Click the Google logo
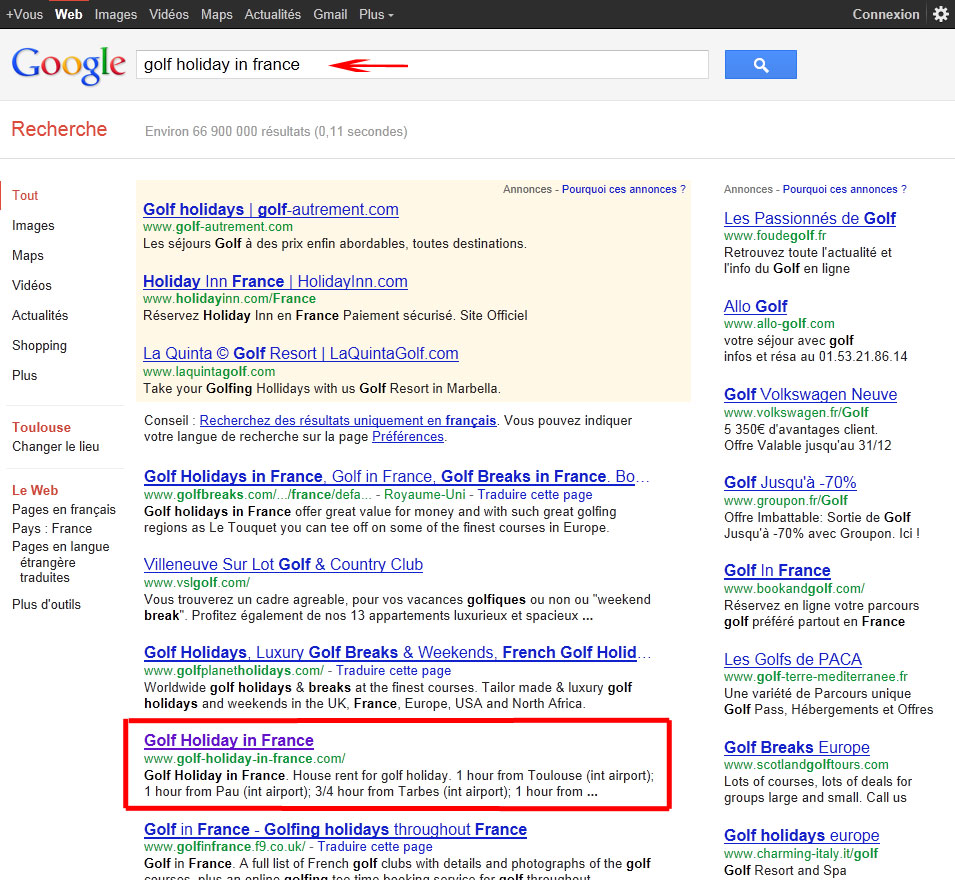This screenshot has width=955, height=880. [x=69, y=65]
